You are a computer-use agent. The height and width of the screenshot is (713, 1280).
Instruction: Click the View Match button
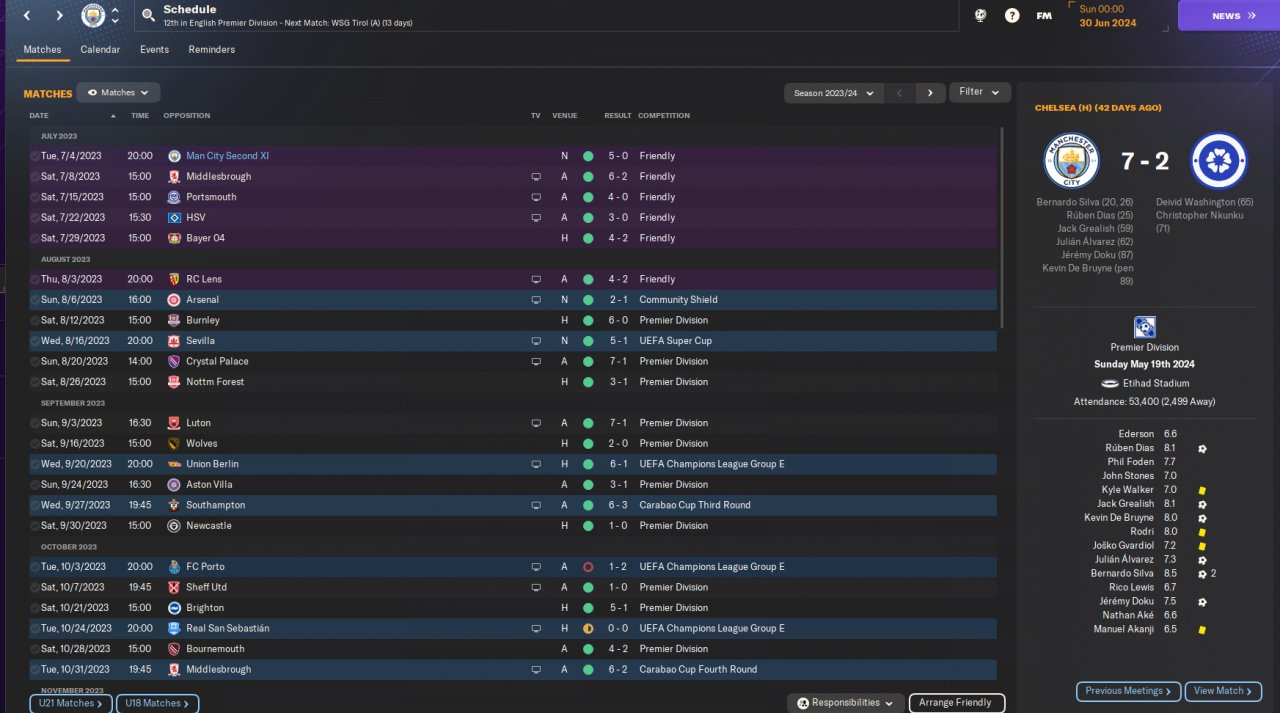1223,691
